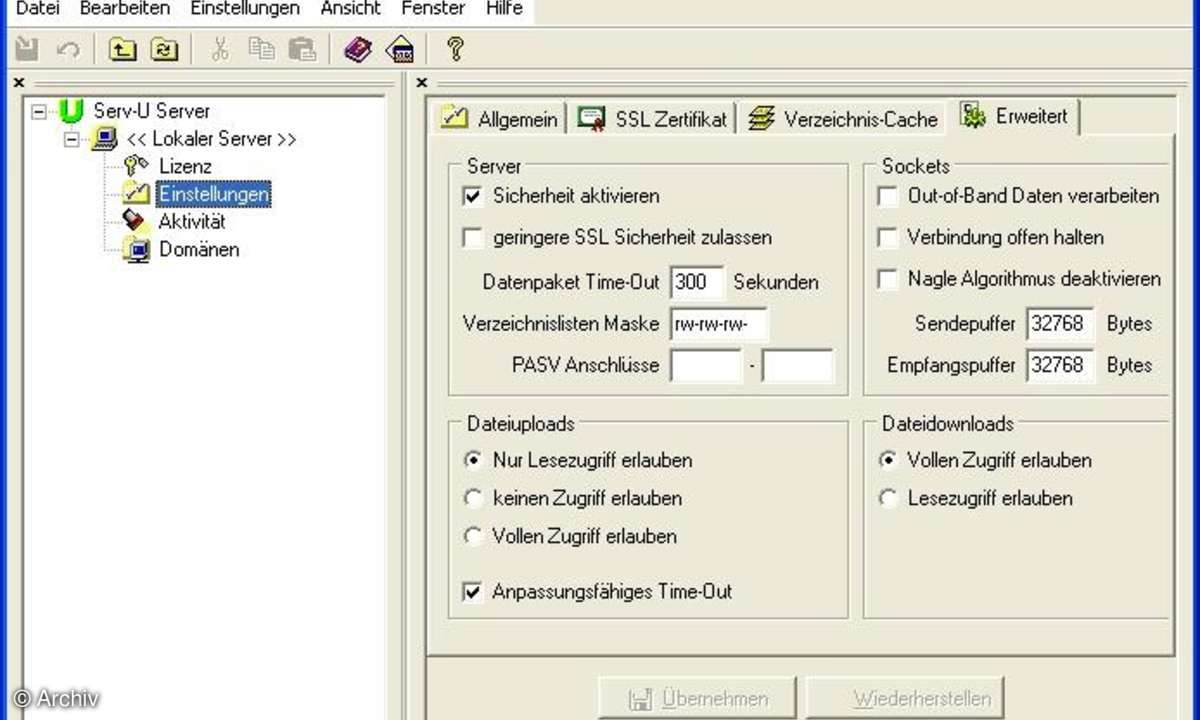1200x720 pixels.
Task: Click the Aktivität tree icon
Action: coord(136,221)
